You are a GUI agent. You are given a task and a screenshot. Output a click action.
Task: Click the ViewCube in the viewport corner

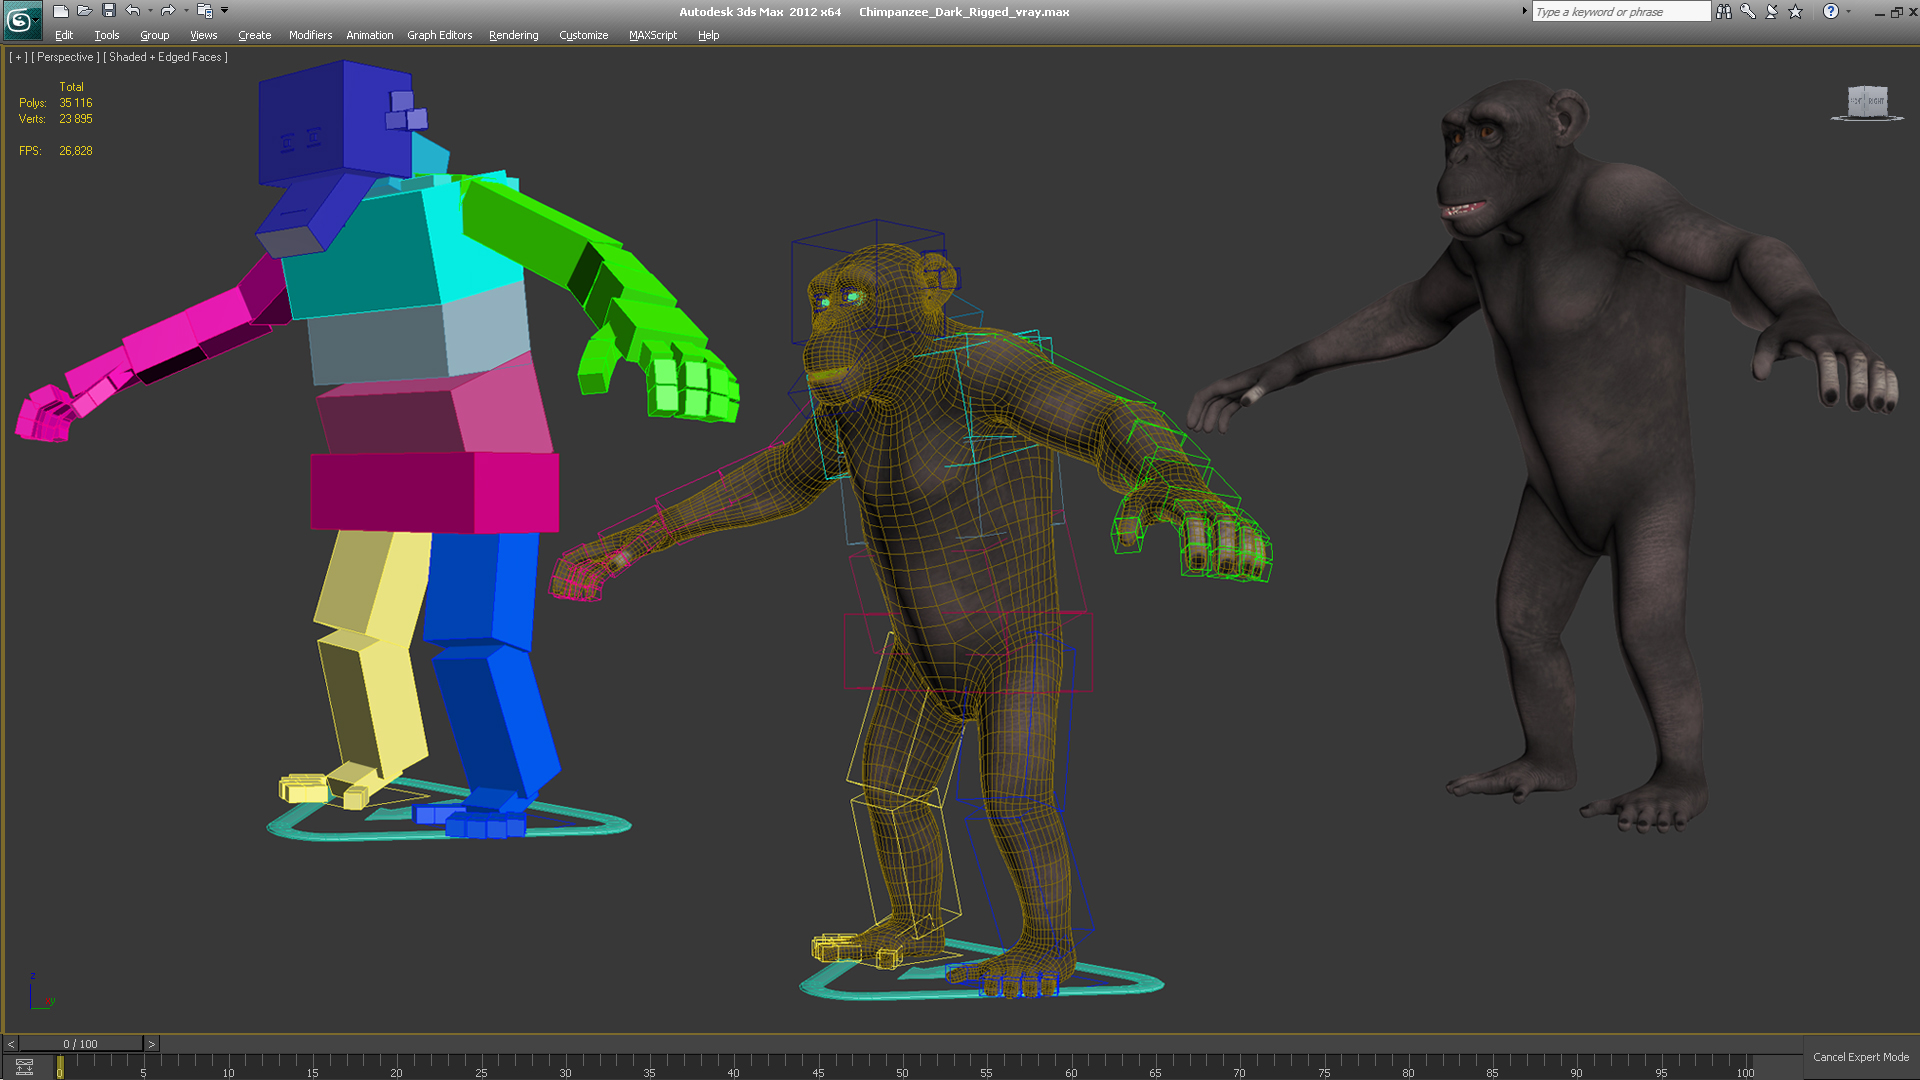(x=1867, y=103)
